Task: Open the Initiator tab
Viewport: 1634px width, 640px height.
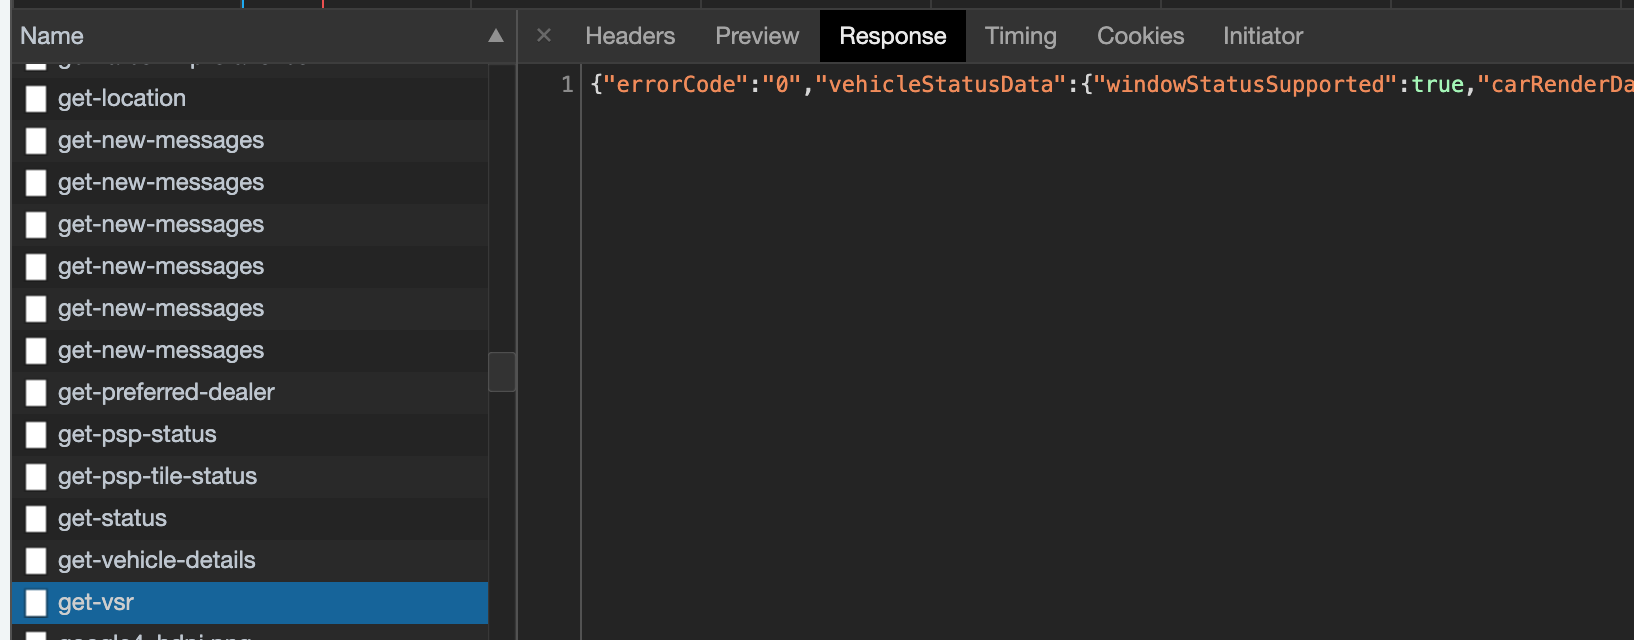Action: point(1262,36)
